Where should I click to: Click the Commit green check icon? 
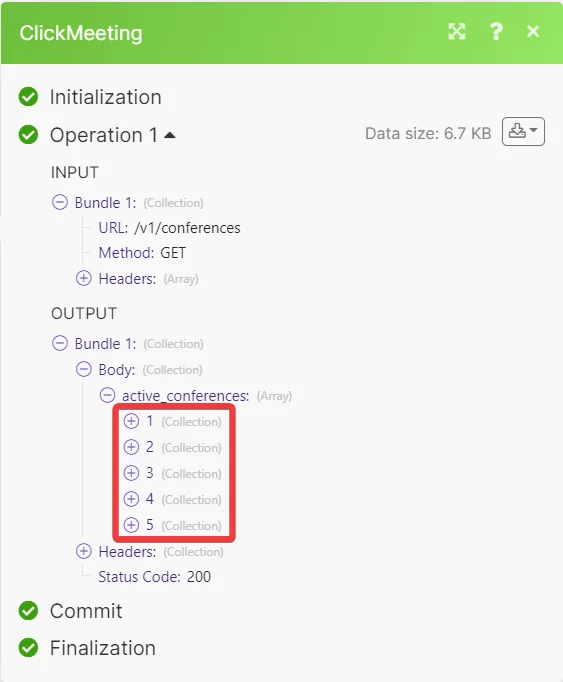pyautogui.click(x=28, y=611)
